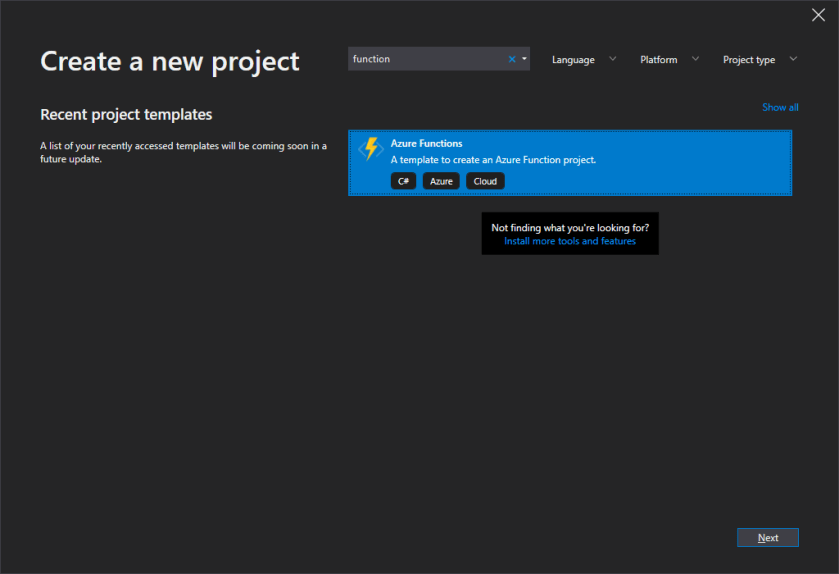Click the Cloud tag on the template
Screen dimensions: 839x574
[485, 181]
